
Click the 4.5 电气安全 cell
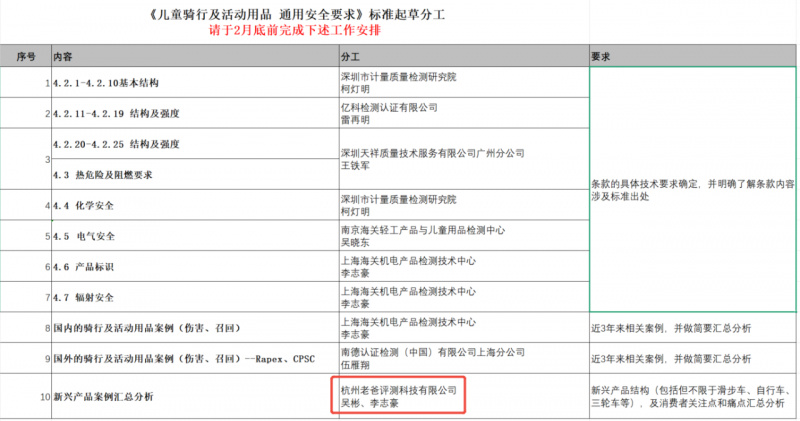pos(85,237)
